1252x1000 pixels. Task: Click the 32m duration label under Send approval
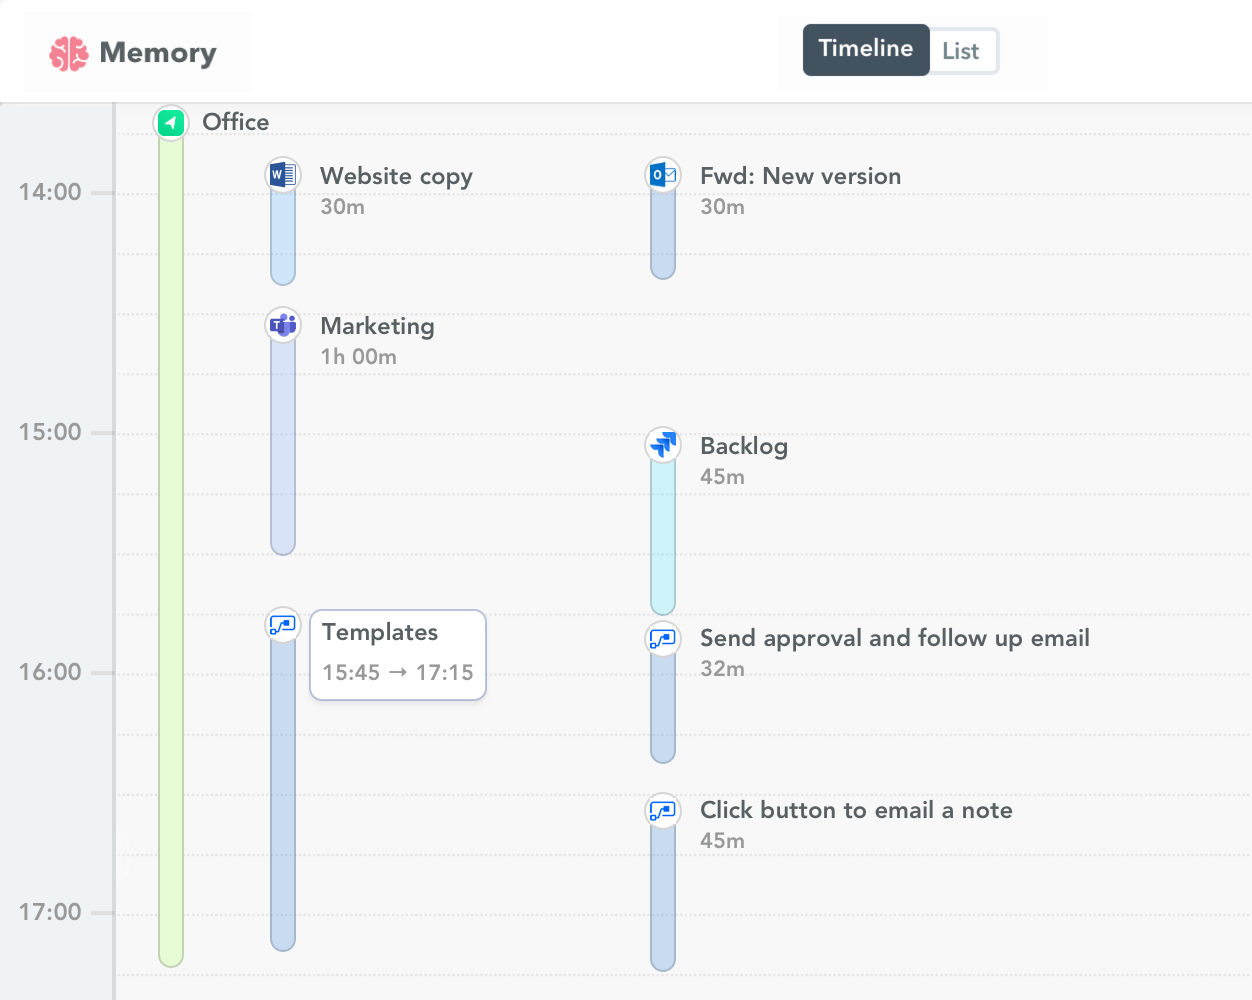722,669
